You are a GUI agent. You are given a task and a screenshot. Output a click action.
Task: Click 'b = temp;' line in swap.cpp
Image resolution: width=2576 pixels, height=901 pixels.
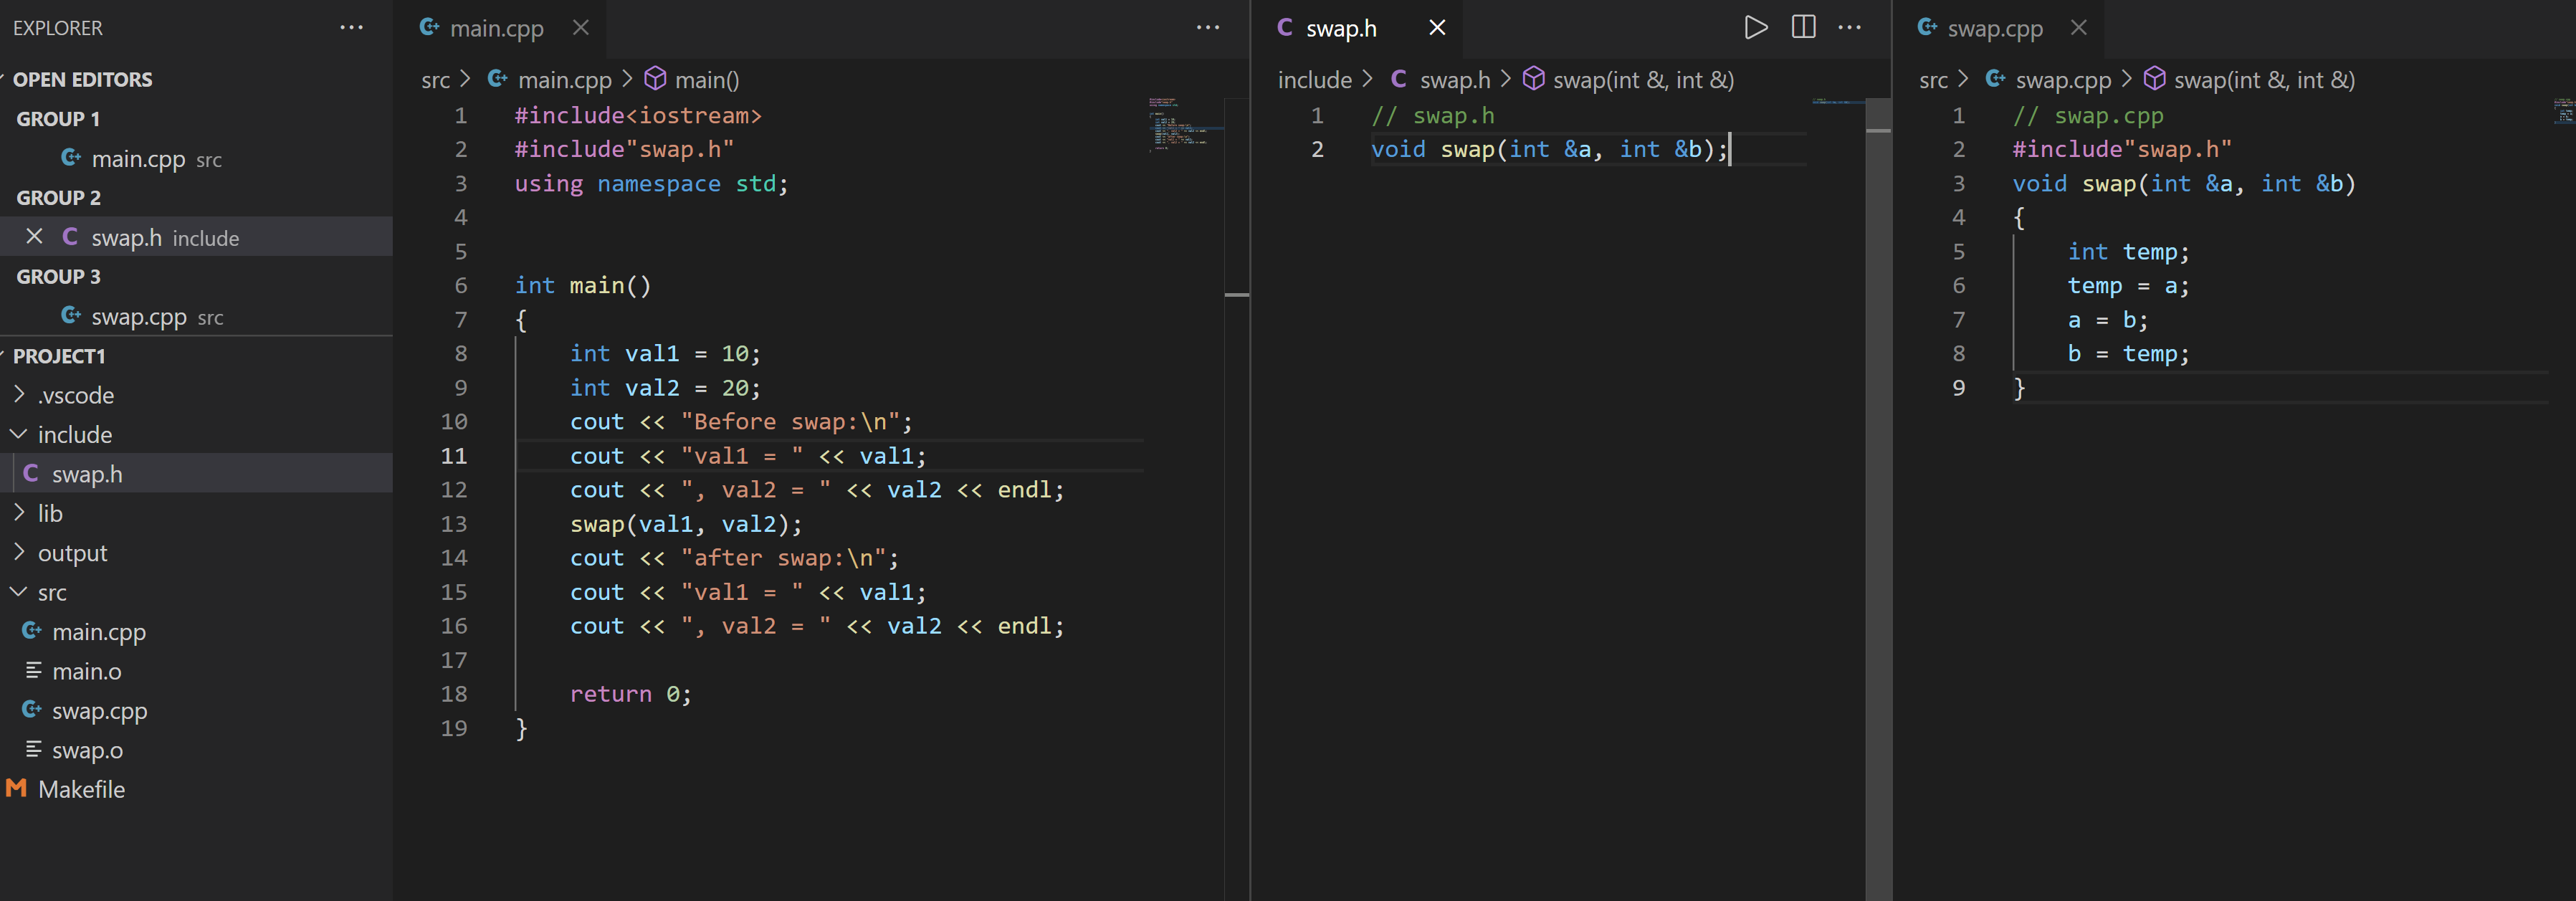click(2128, 354)
